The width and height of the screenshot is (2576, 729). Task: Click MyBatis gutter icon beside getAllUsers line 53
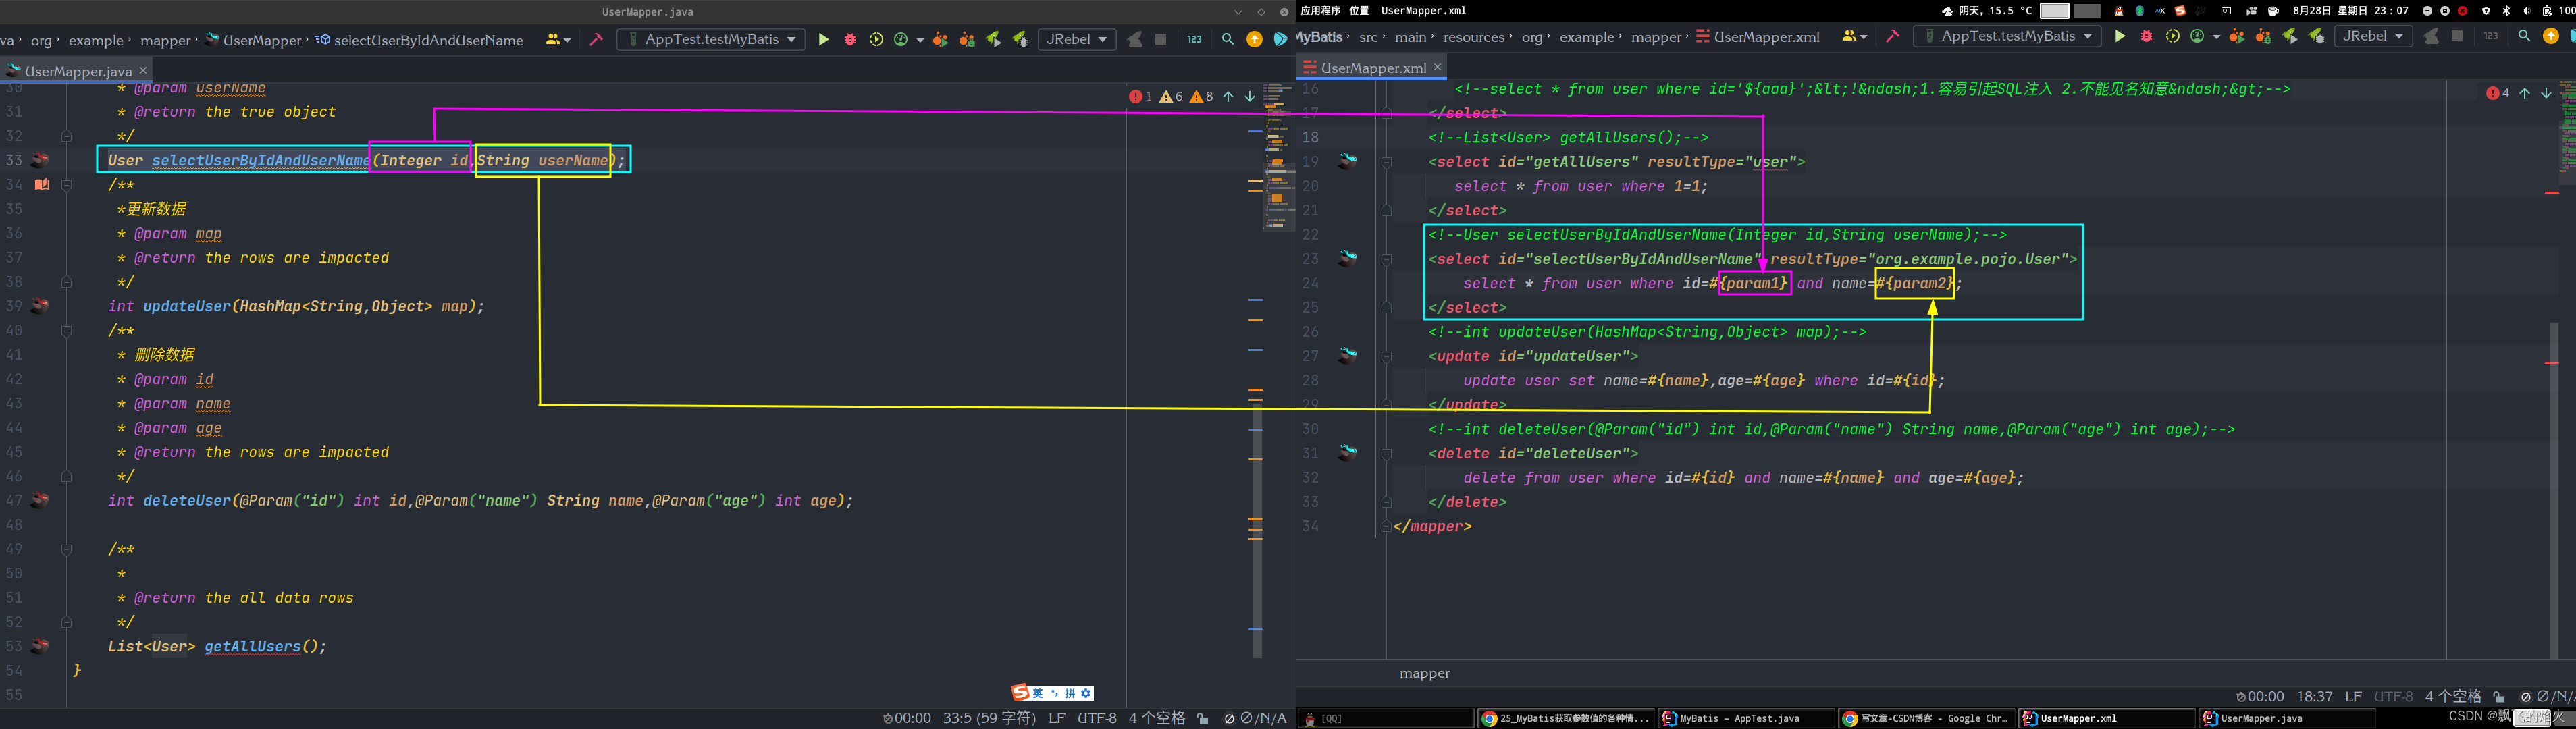coord(40,646)
